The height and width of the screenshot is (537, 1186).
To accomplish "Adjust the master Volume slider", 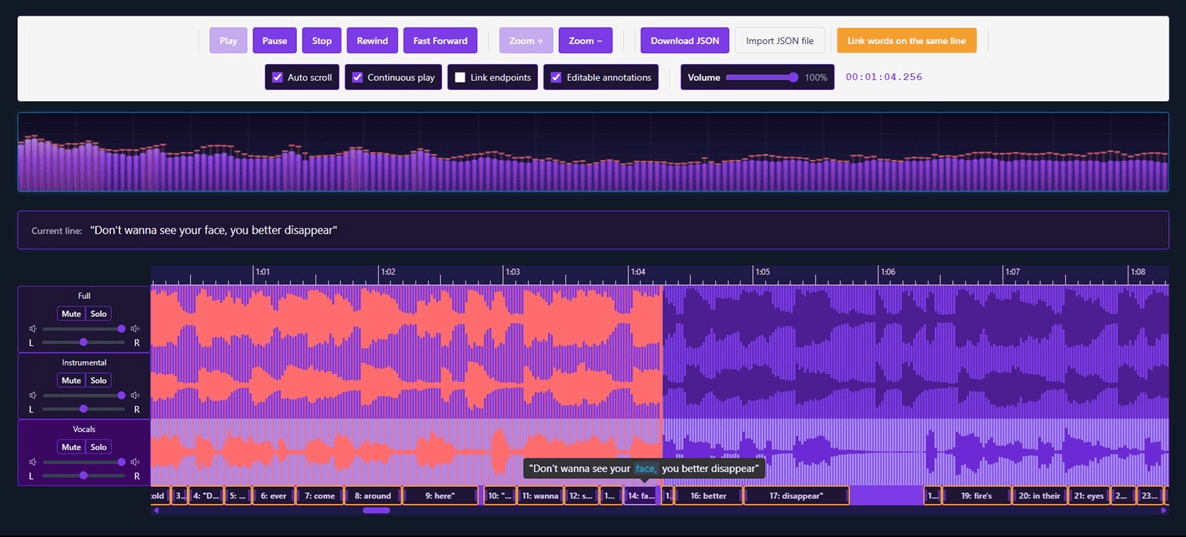I will tap(762, 77).
